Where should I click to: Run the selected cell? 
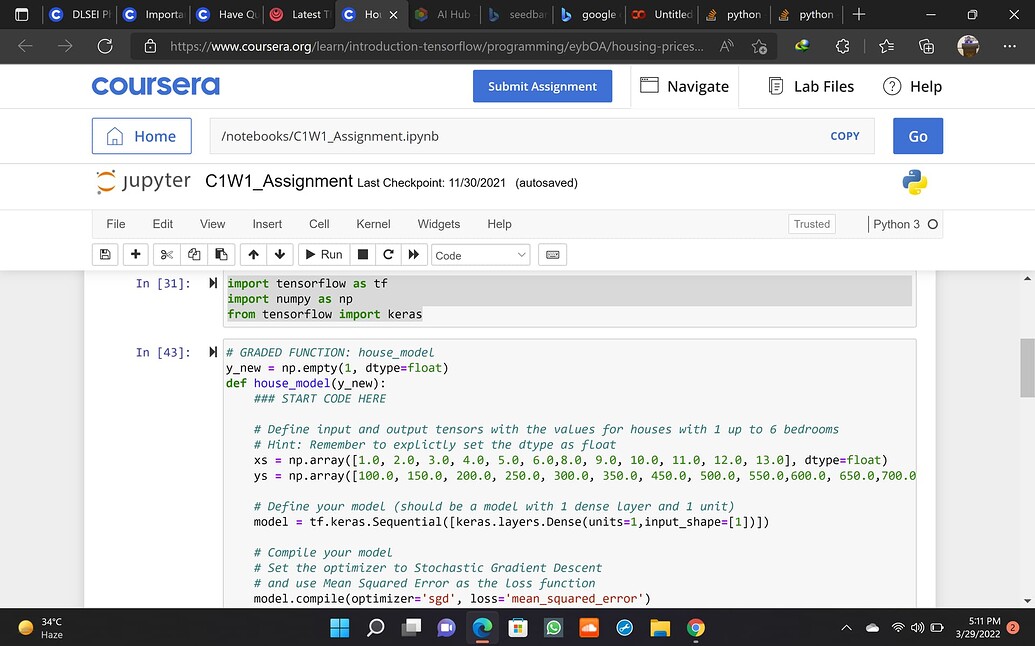323,255
